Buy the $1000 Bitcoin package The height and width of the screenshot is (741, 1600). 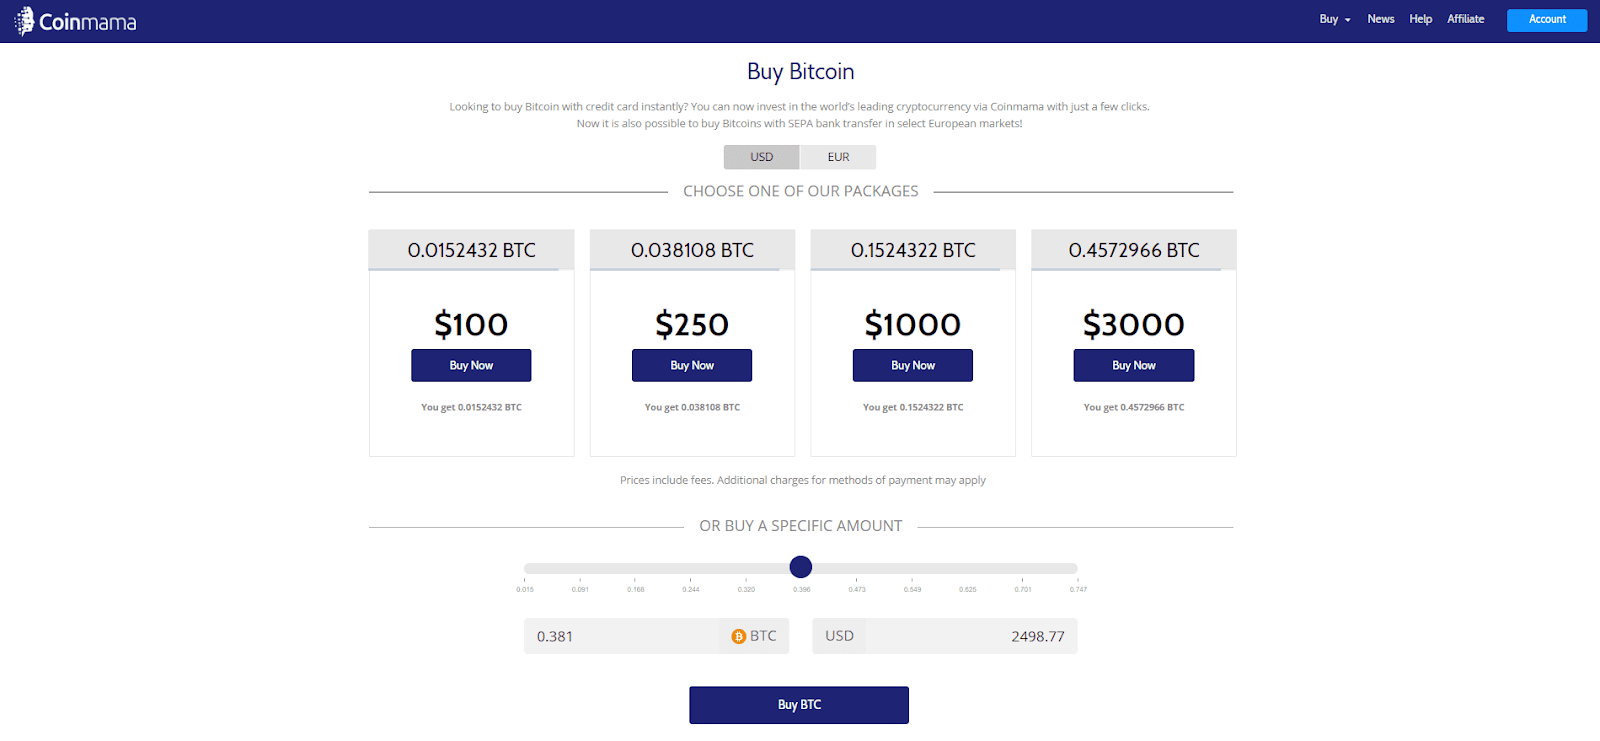click(913, 365)
